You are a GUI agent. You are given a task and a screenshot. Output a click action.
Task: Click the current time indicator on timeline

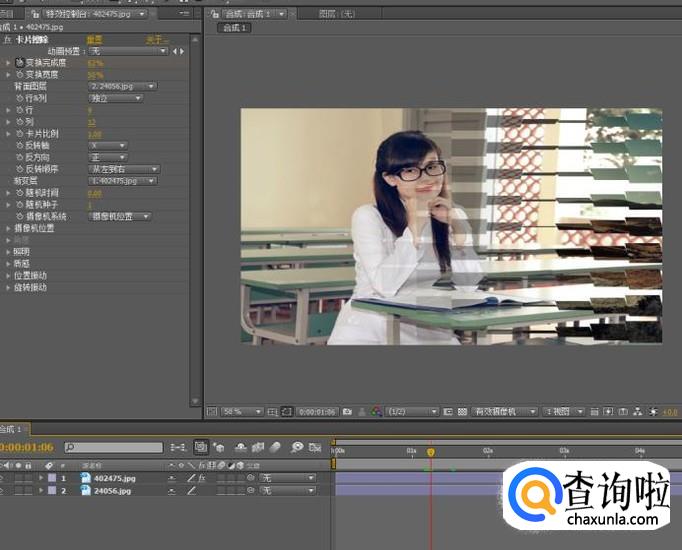tap(431, 452)
